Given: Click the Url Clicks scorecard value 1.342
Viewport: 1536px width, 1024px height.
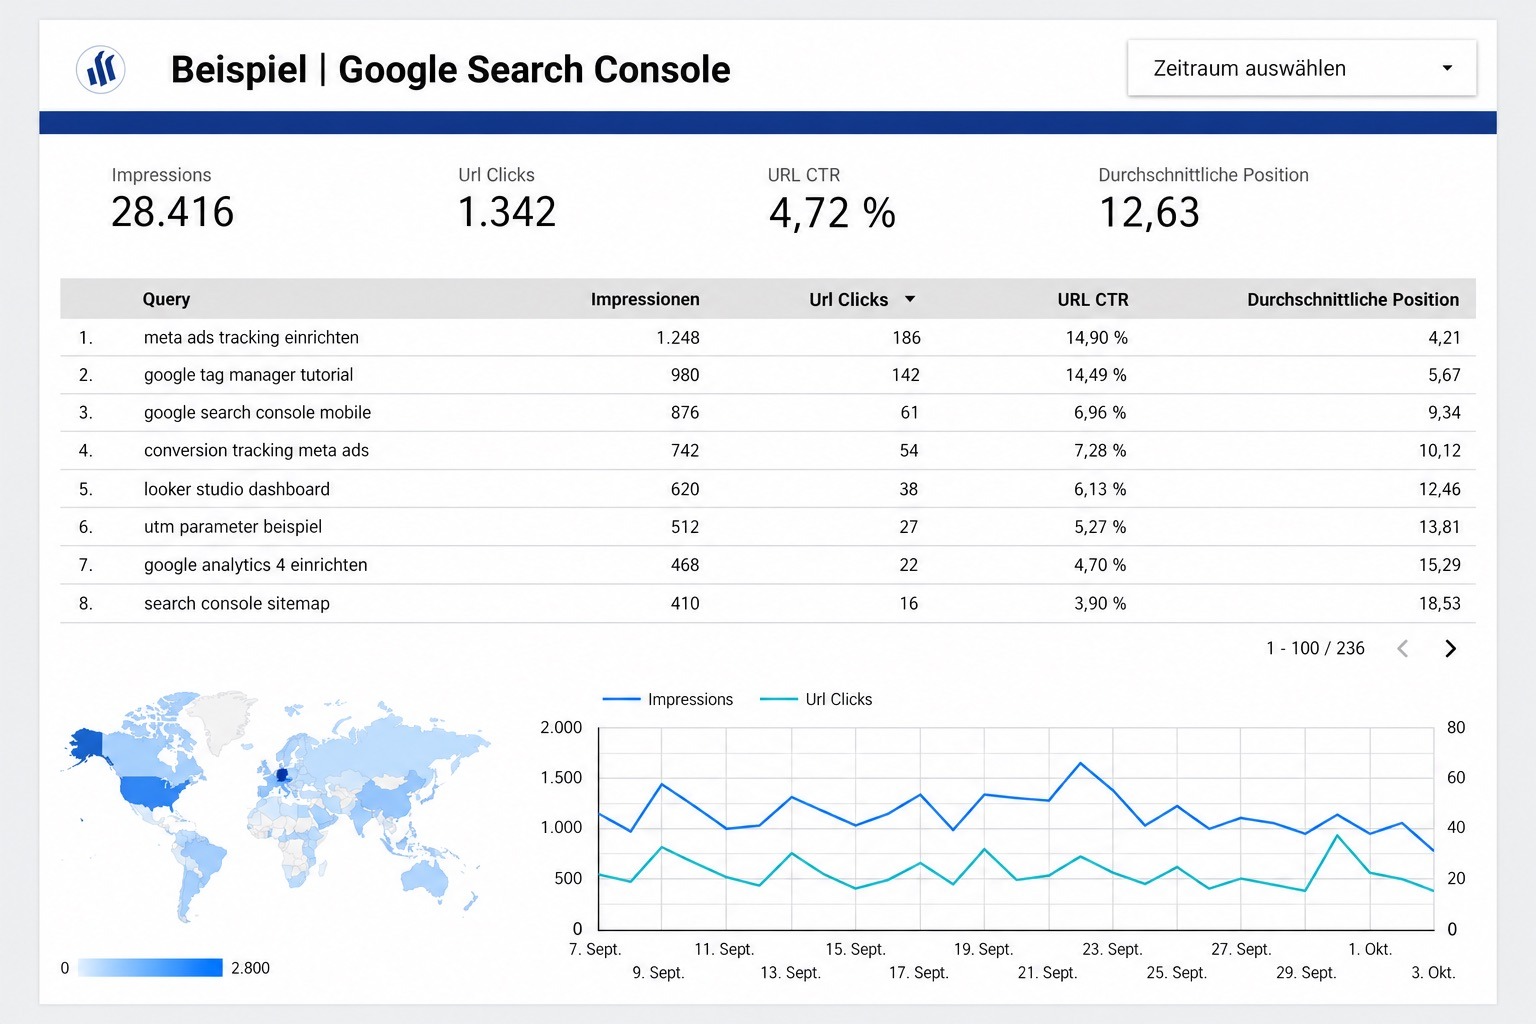Looking at the screenshot, I should pos(507,212).
